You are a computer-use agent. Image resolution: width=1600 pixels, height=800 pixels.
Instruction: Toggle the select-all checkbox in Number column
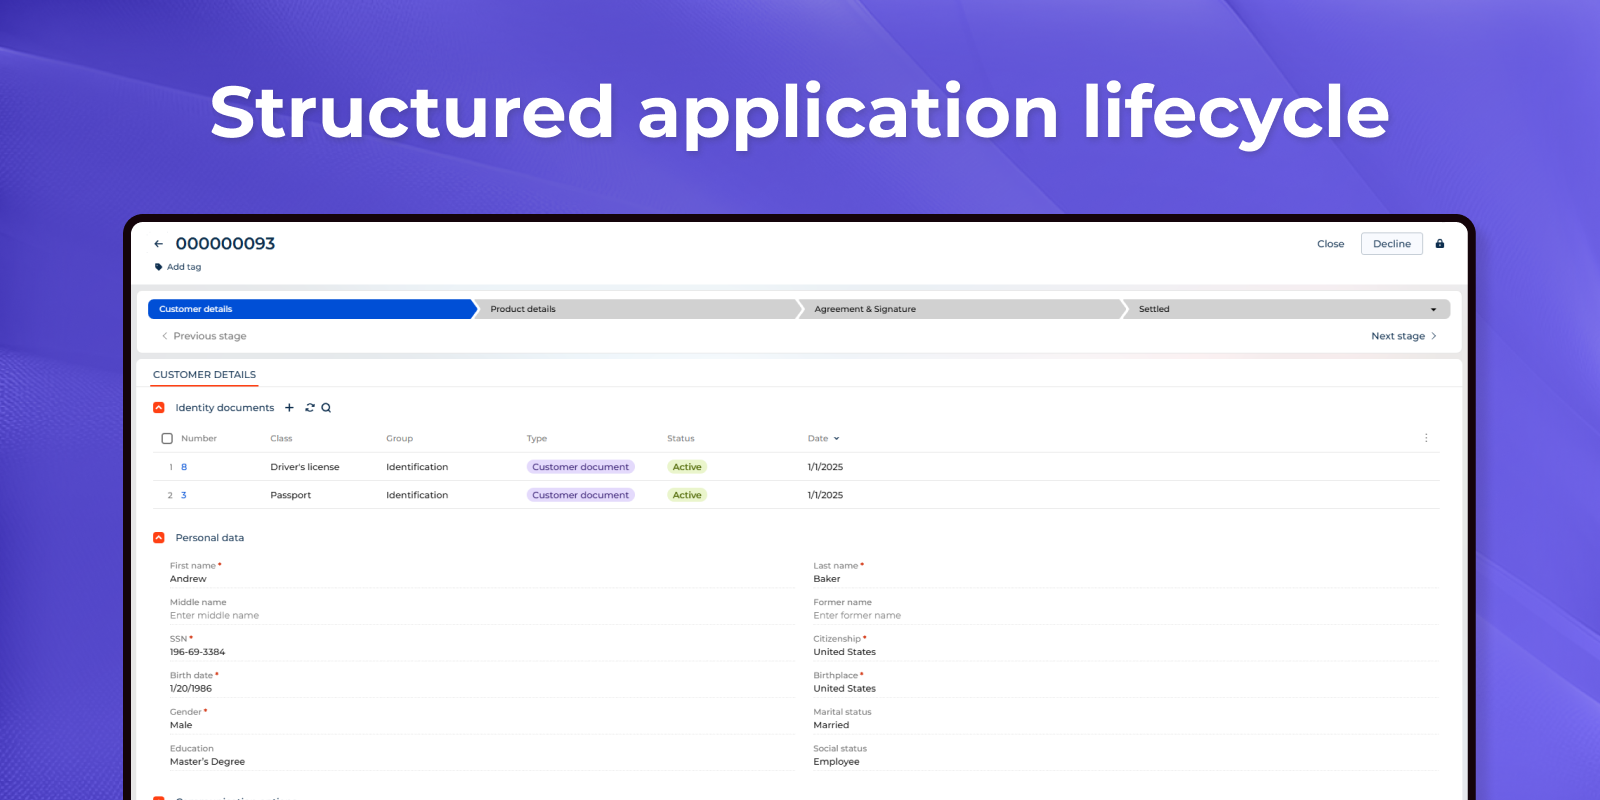(x=167, y=439)
